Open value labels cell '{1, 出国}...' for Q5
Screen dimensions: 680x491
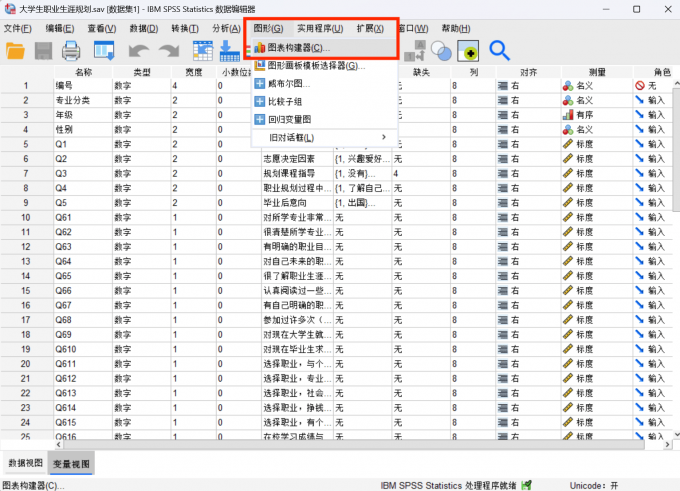point(362,203)
